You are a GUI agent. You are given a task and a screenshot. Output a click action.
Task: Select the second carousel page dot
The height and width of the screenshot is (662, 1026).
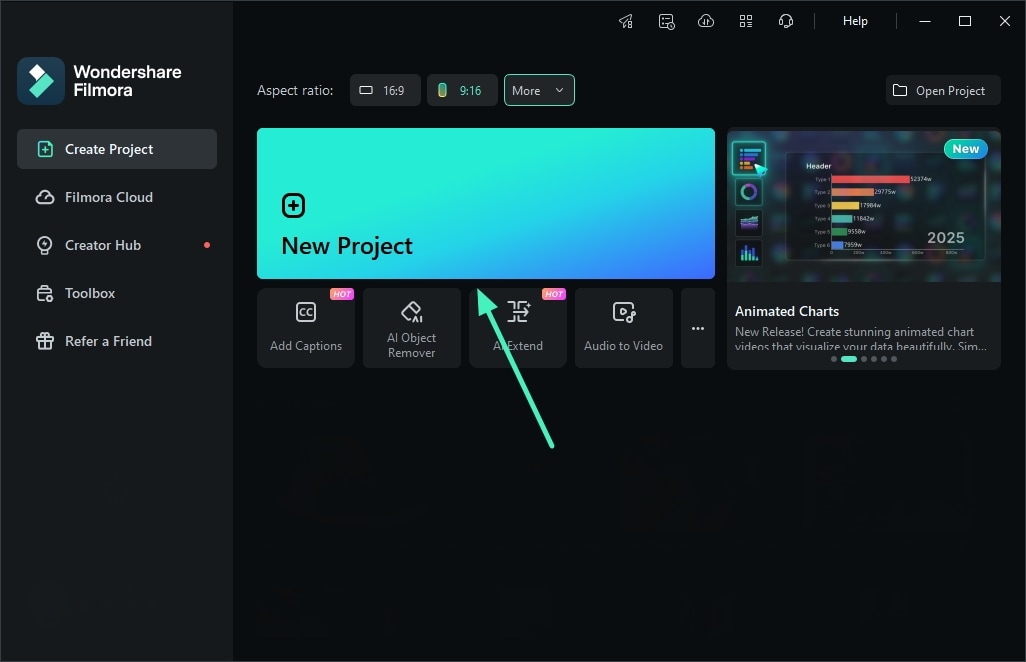pyautogui.click(x=849, y=358)
